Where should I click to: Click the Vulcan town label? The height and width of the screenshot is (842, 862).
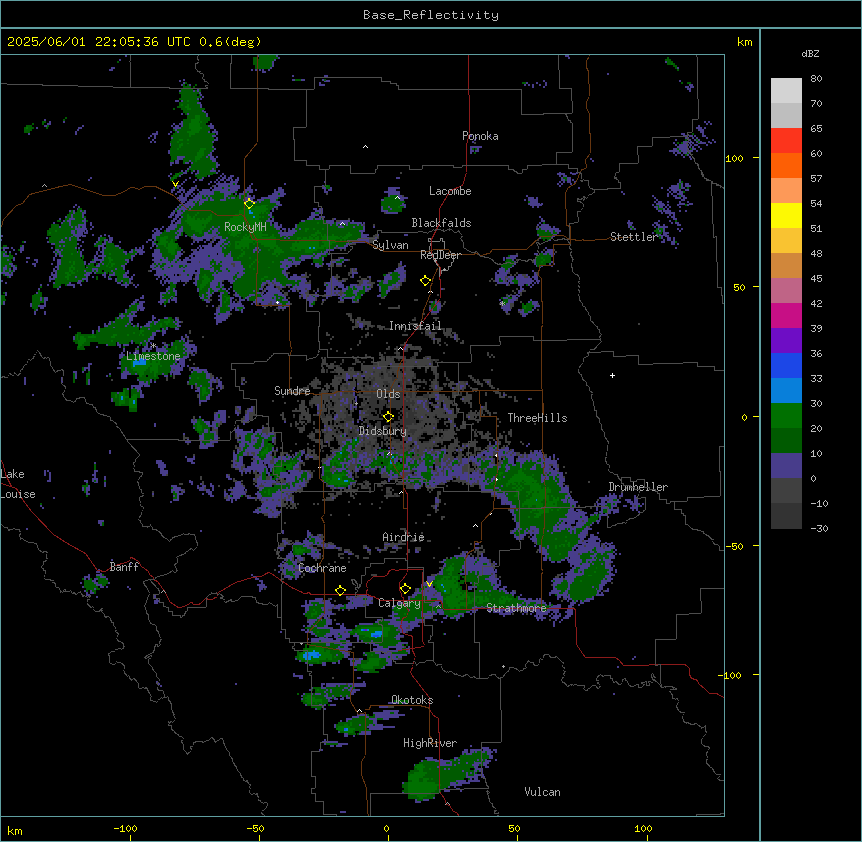point(542,792)
